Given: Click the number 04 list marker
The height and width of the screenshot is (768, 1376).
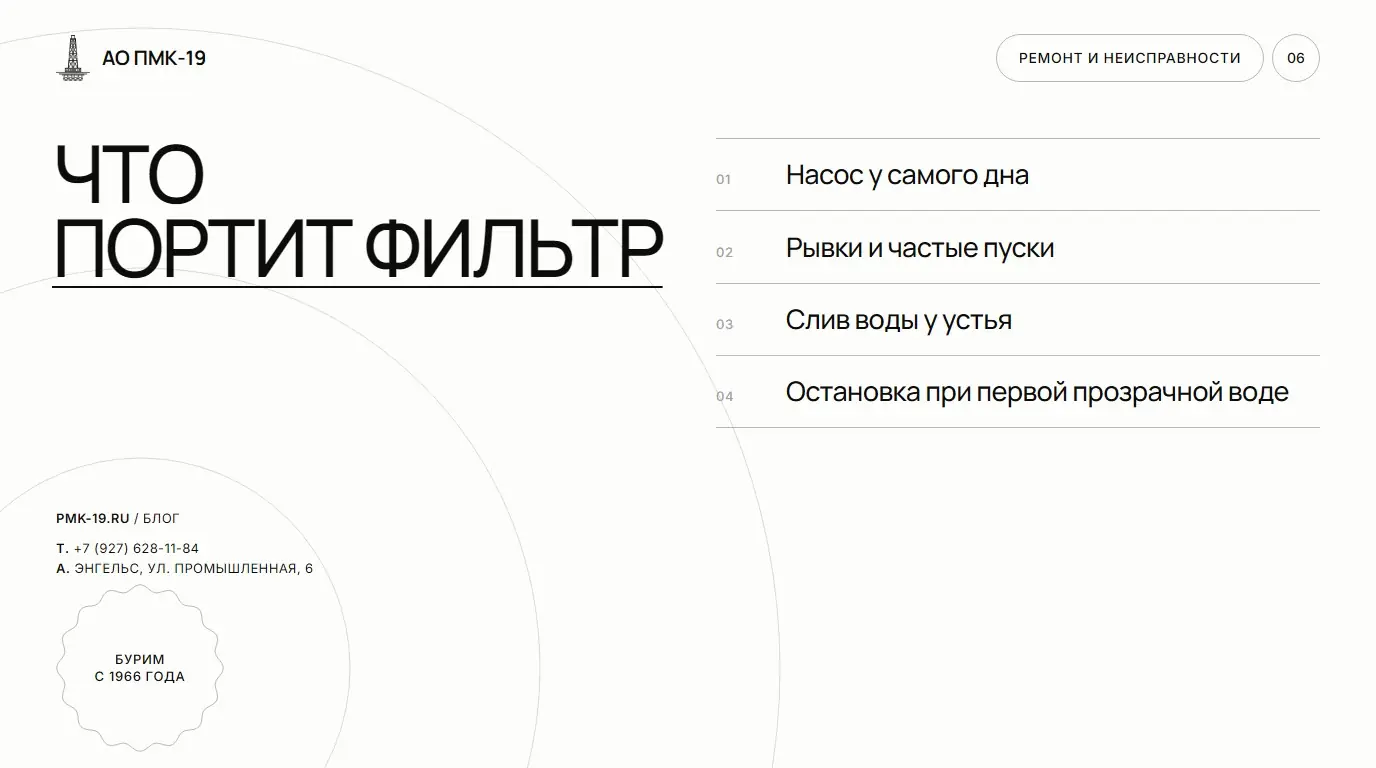Looking at the screenshot, I should click(x=725, y=396).
